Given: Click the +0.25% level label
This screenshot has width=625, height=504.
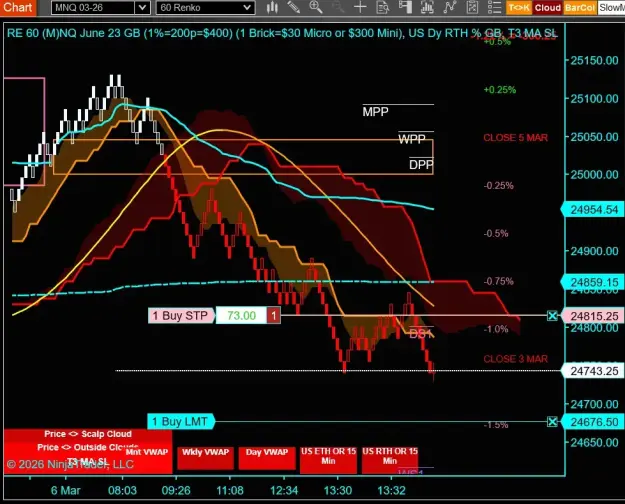Looking at the screenshot, I should tap(499, 90).
